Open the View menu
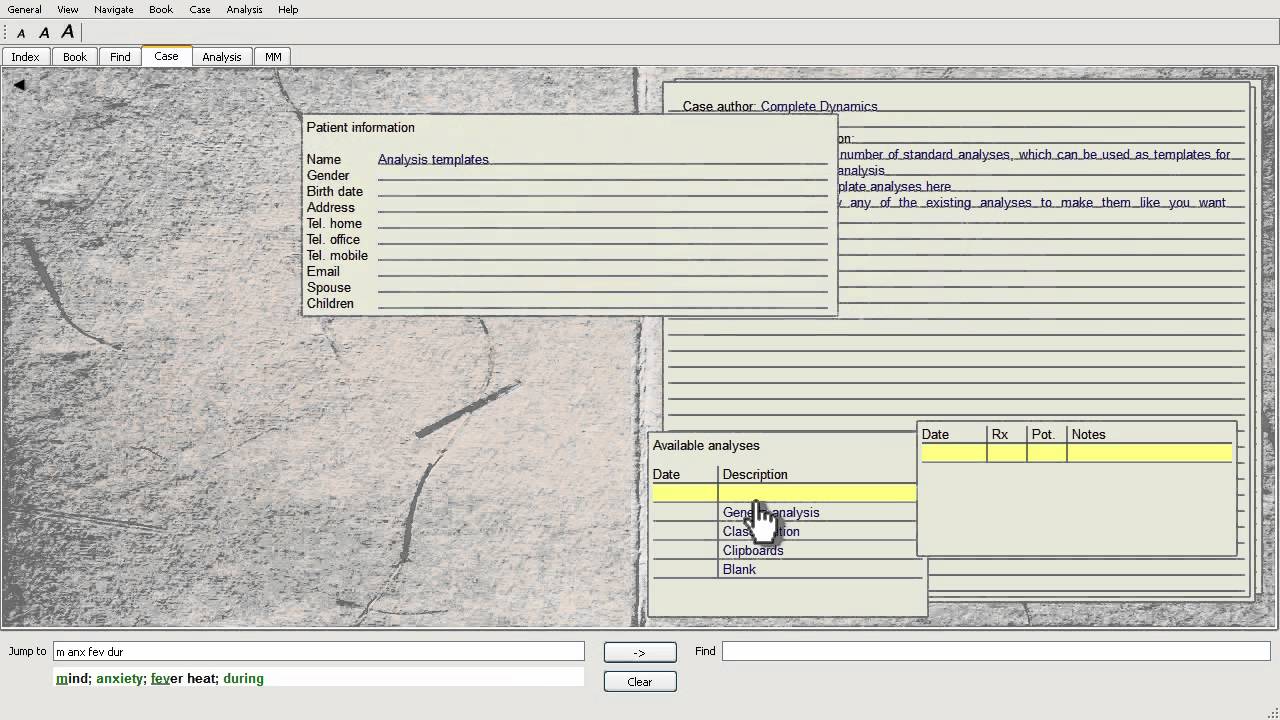Screen dimensions: 1280x720 tap(68, 9)
